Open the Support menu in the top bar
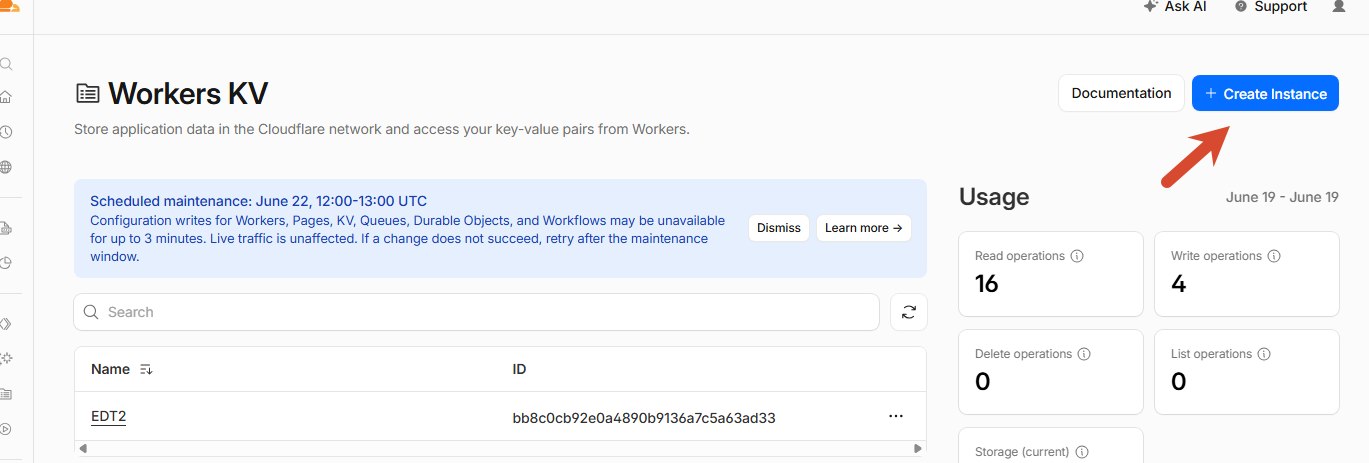 coord(1270,6)
